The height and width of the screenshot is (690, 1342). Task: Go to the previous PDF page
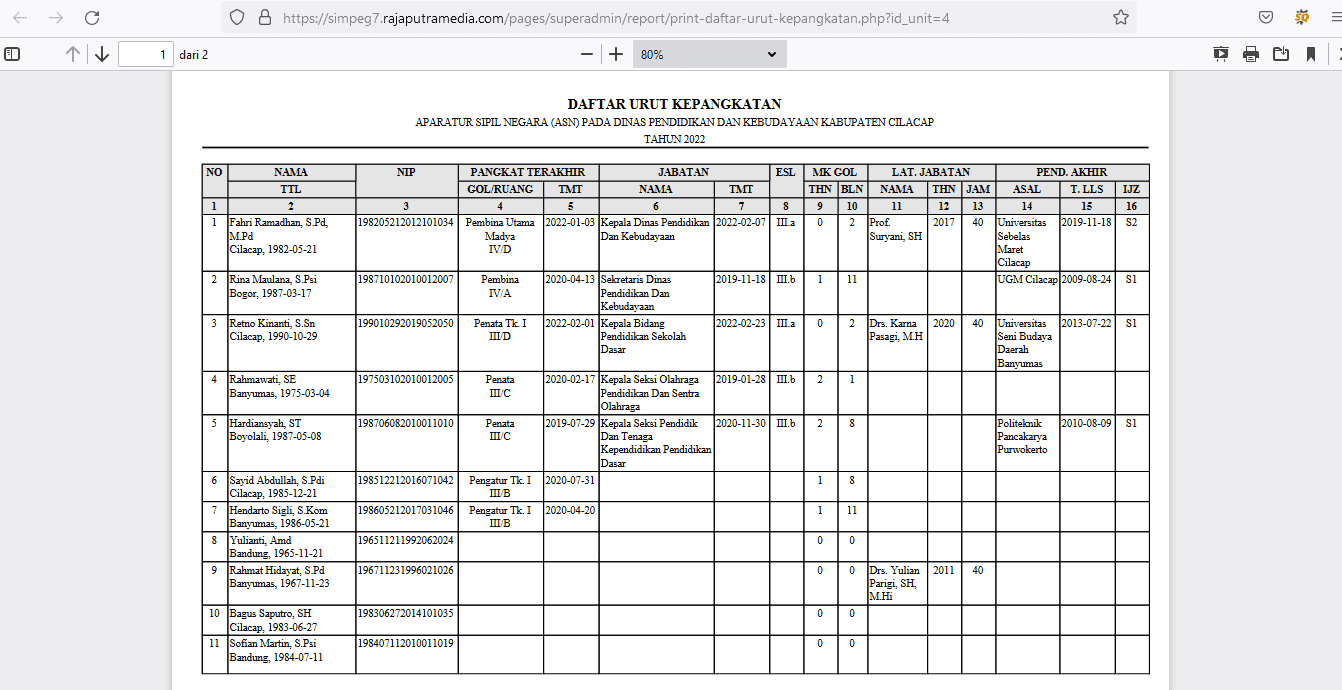pyautogui.click(x=73, y=54)
